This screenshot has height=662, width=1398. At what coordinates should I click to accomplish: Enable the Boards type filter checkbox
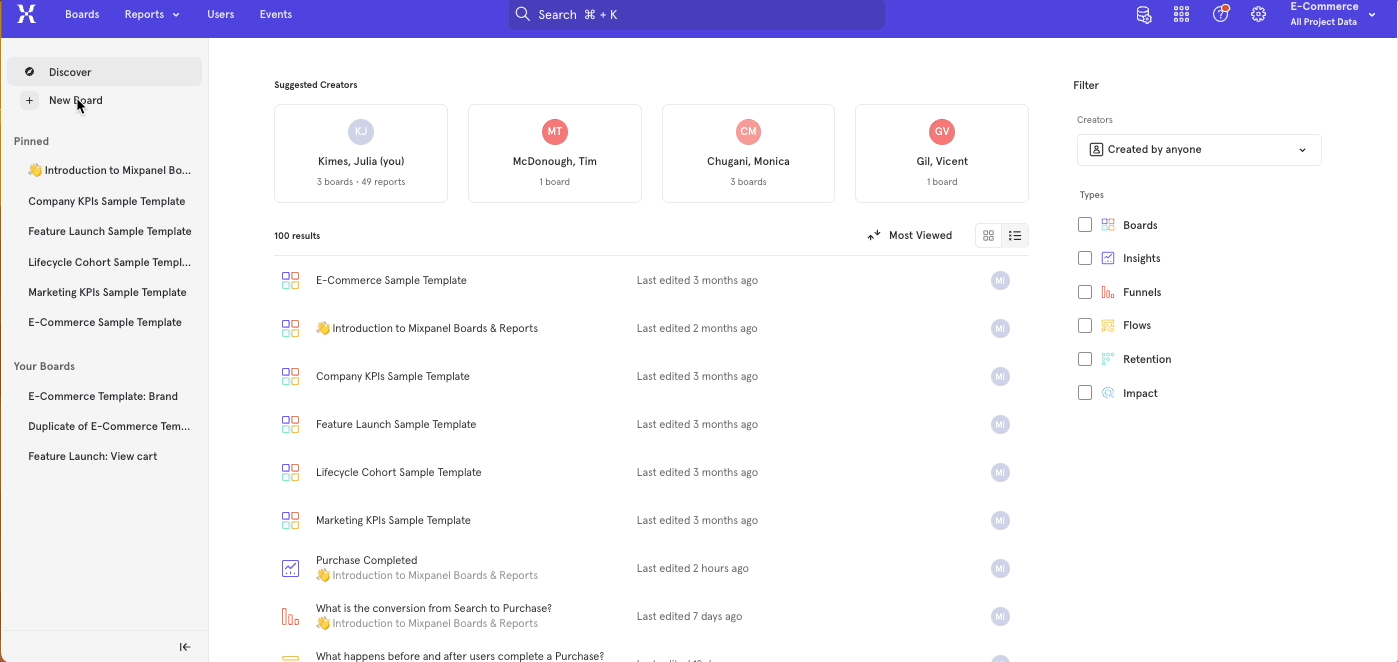(1085, 225)
